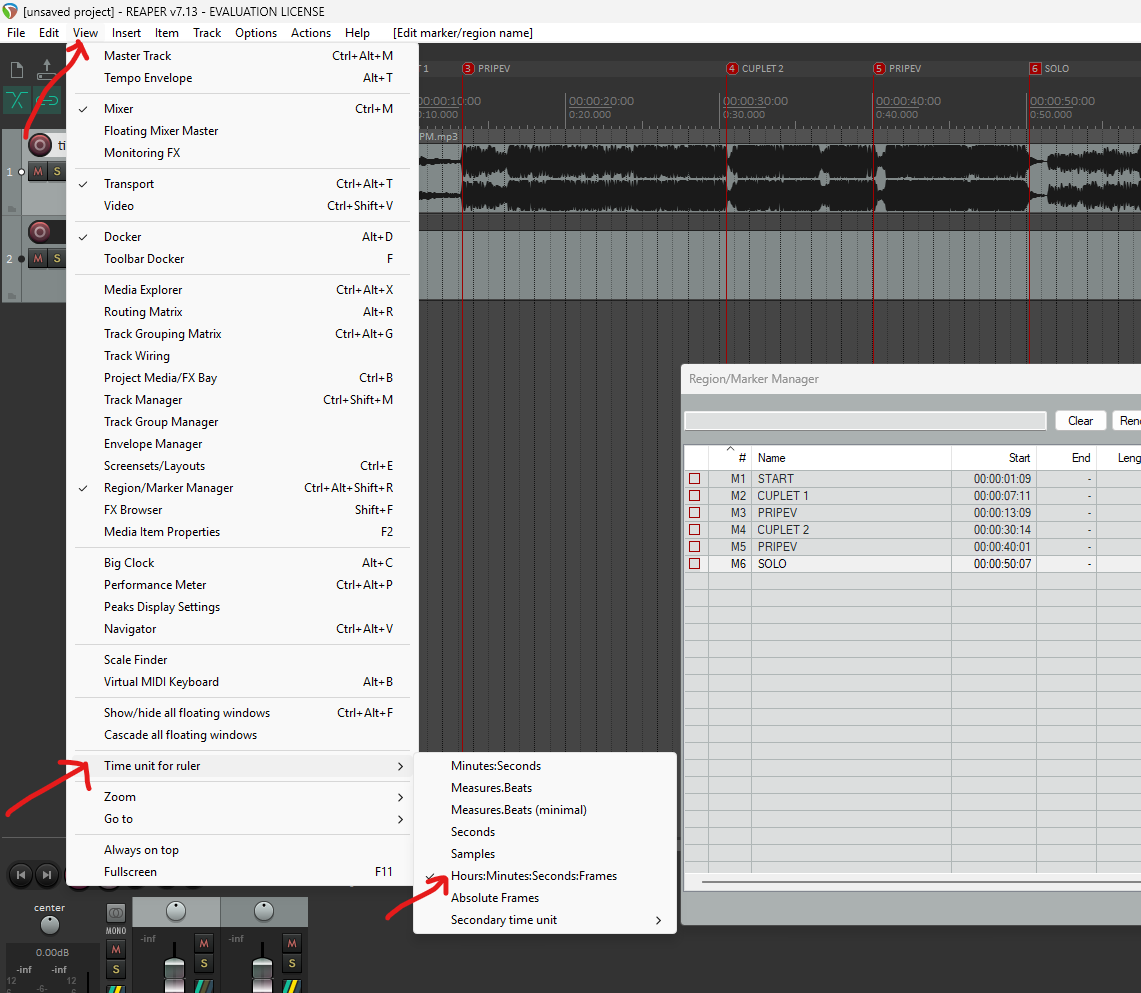
Task: Mute master track in mixer
Action: (x=116, y=949)
